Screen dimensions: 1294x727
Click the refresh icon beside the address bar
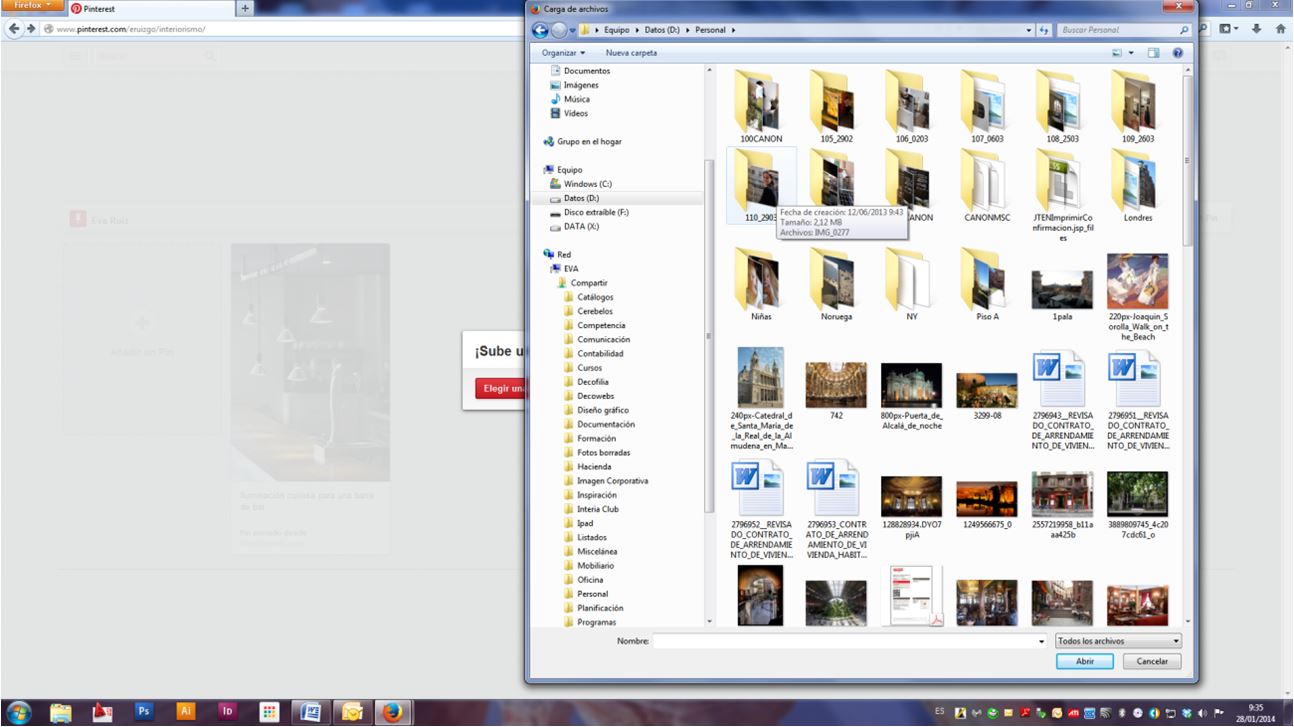pos(1045,30)
